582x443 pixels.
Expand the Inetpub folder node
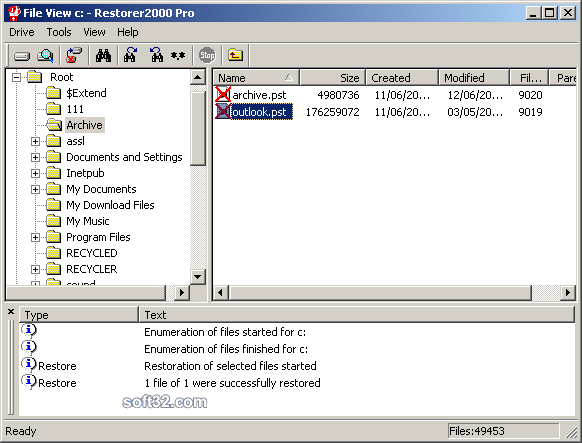click(35, 173)
